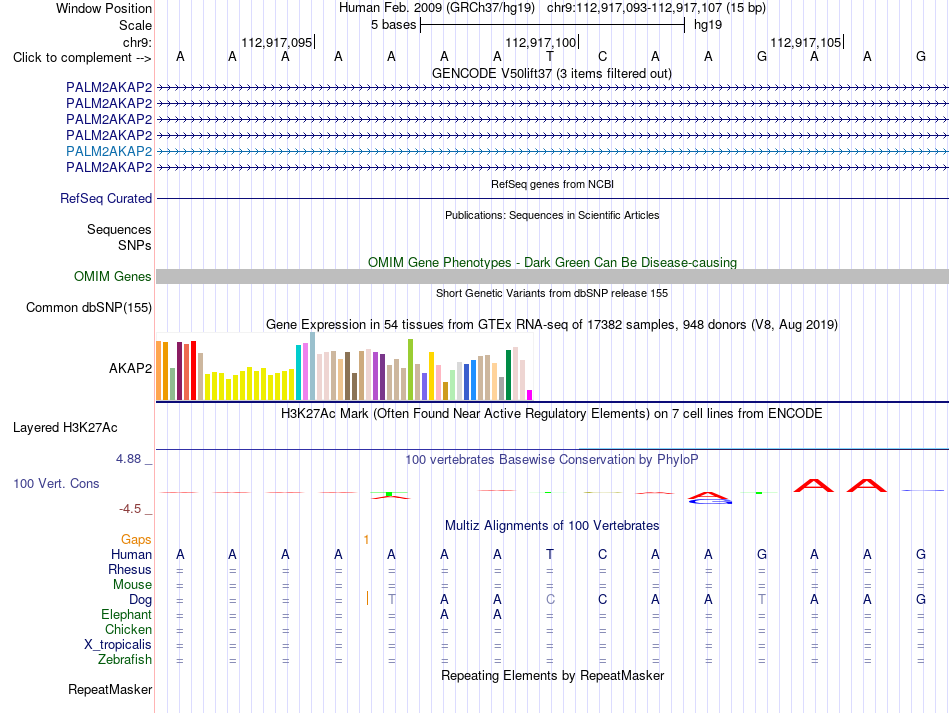Click the GENCODE V50lift37 track title
950x713 pixels.
(552, 74)
